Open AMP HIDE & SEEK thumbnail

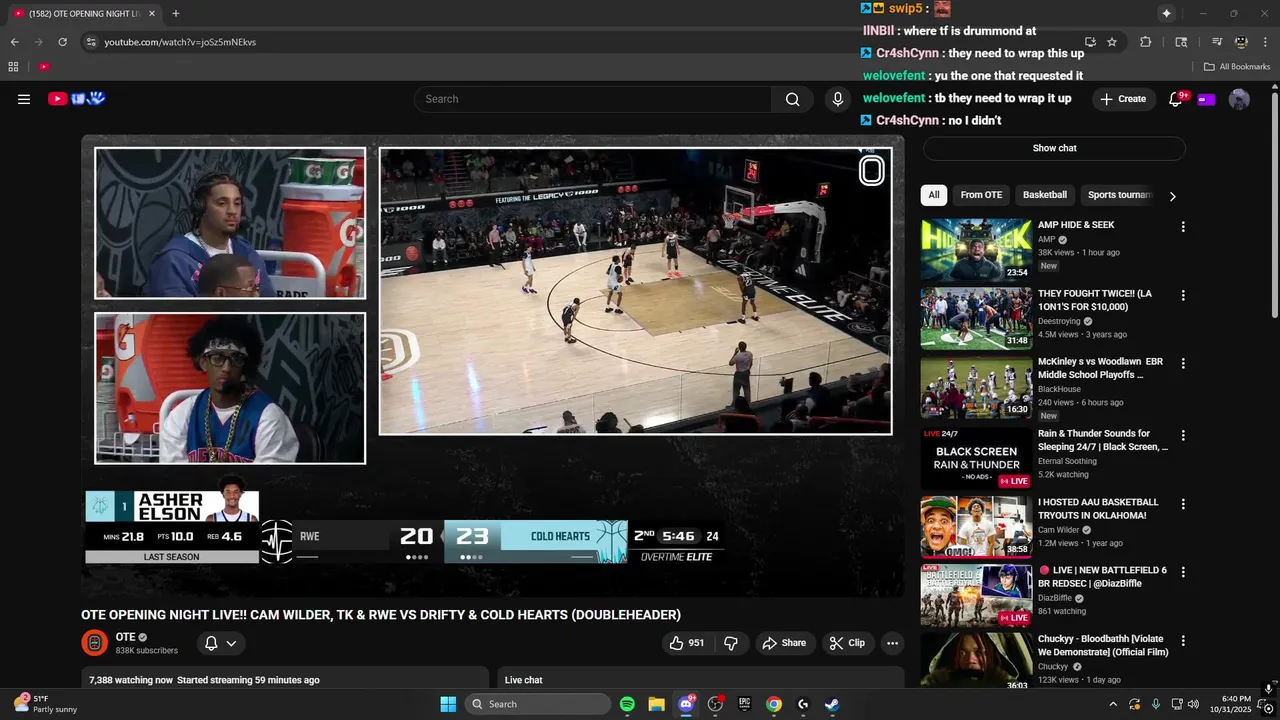coord(976,249)
